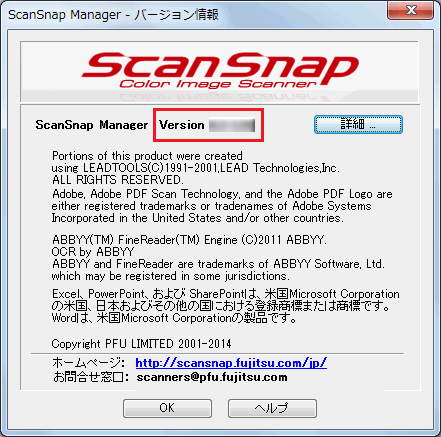Click the red ScanSnap logo
441x437 pixels.
coord(220,66)
